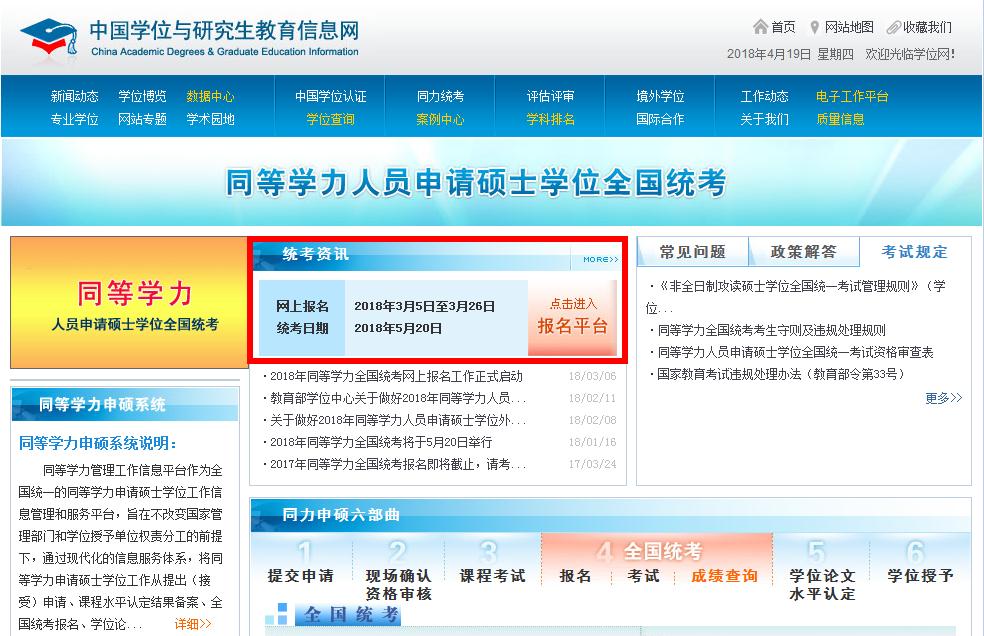Open the 同等学力全国统考考生守则及违规处理规则 link
The width and height of the screenshot is (984, 636).
coord(771,330)
